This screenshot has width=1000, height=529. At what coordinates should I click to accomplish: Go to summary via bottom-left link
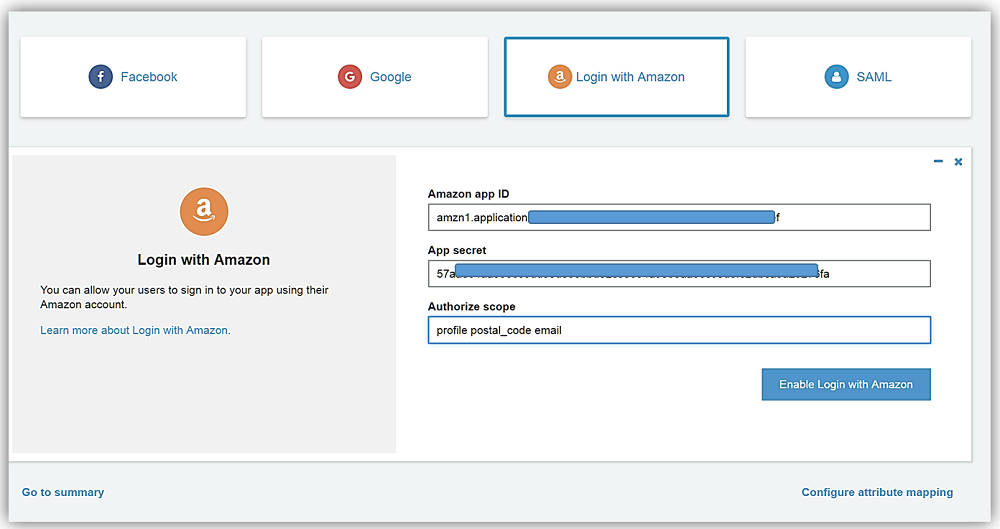coord(63,492)
